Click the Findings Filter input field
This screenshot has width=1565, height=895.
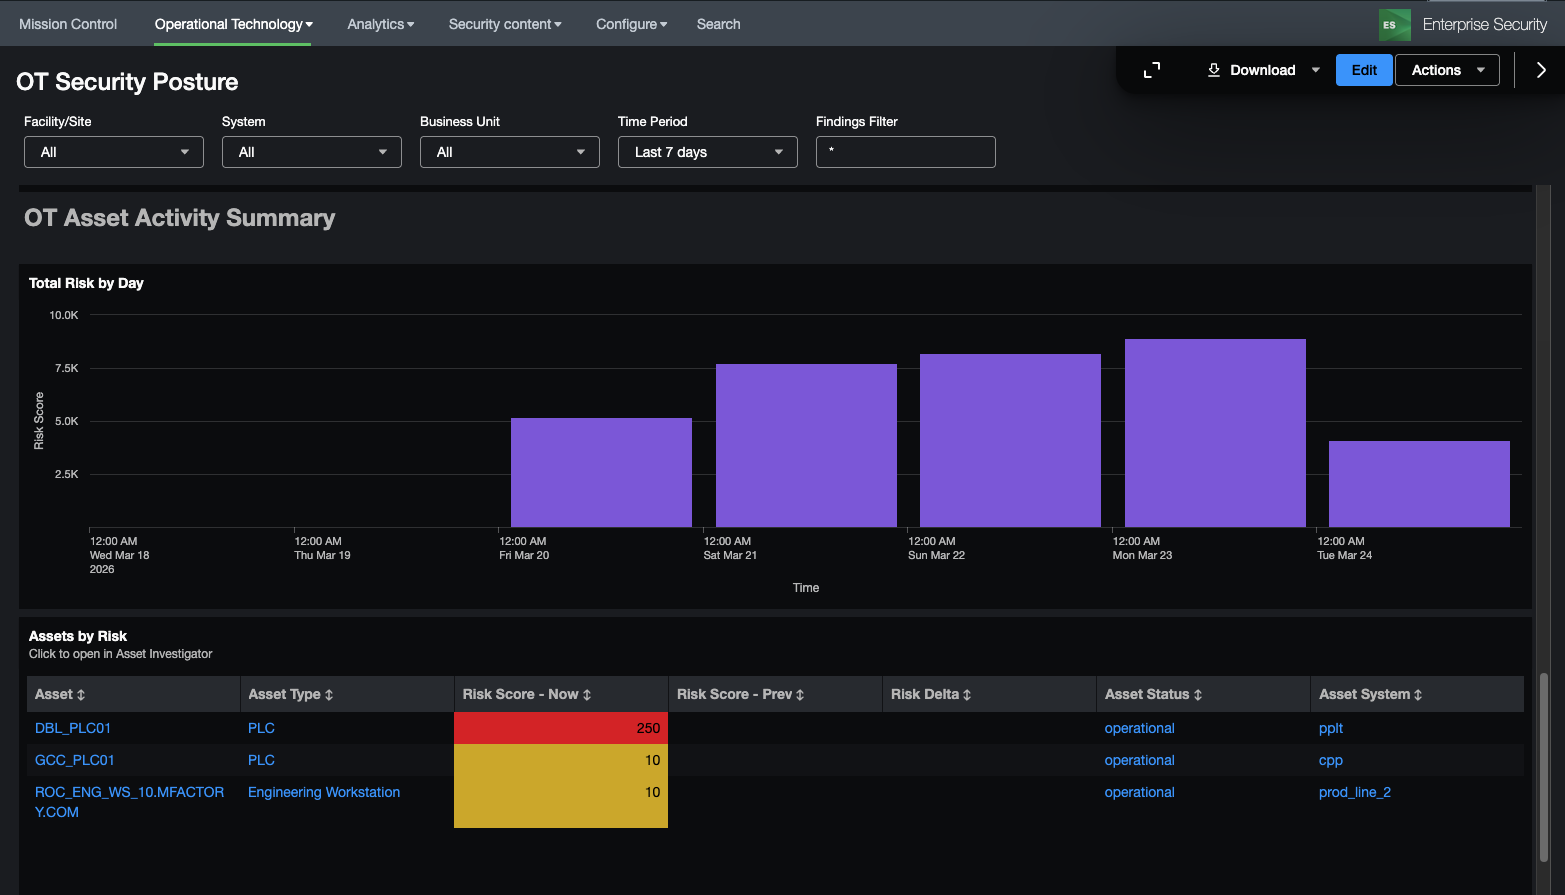point(906,152)
